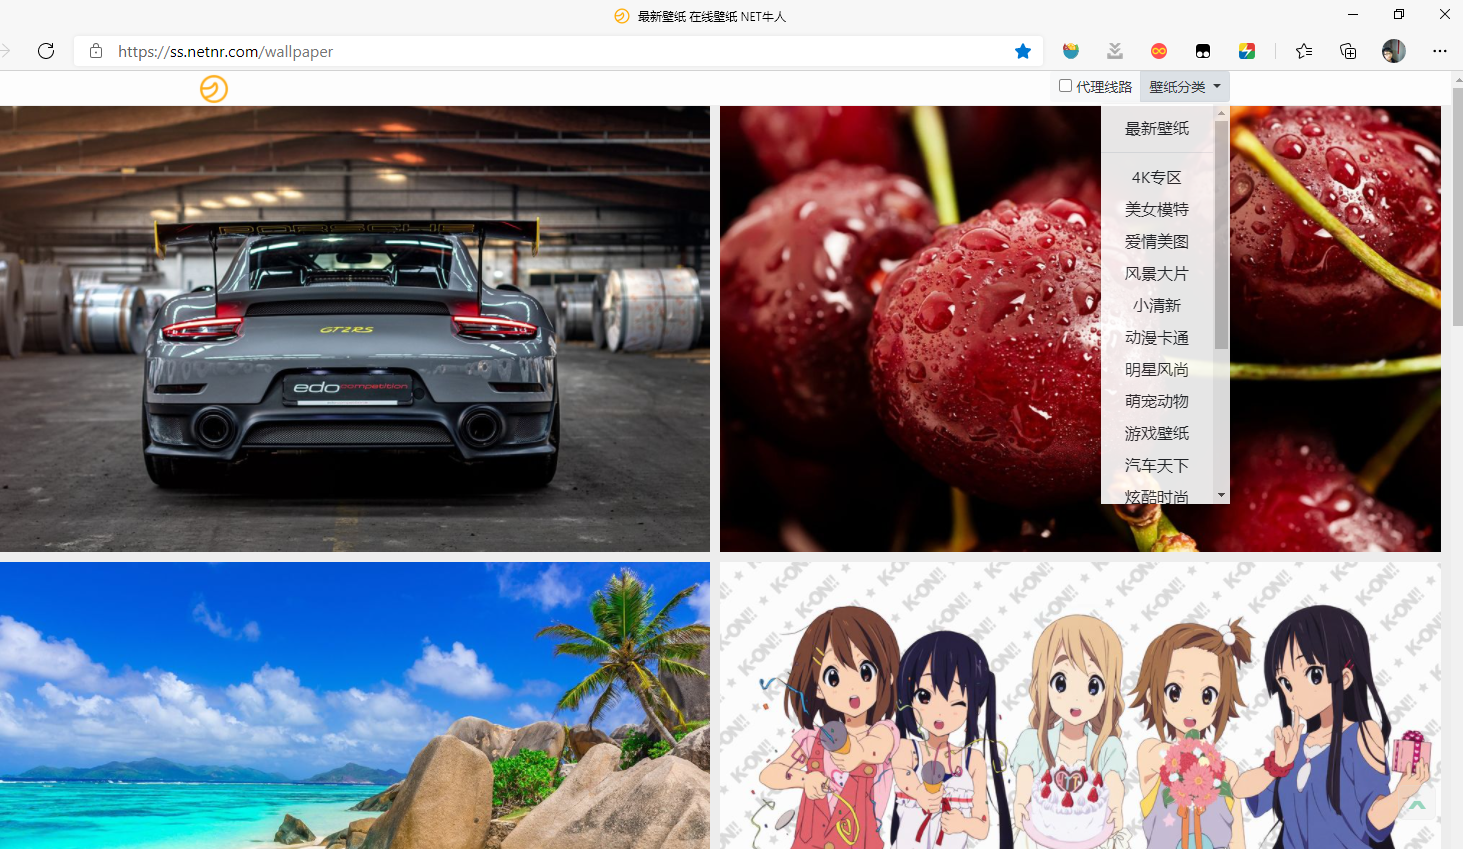1463x849 pixels.
Task: Choose 动漫卡通 in the category list
Action: point(1157,338)
